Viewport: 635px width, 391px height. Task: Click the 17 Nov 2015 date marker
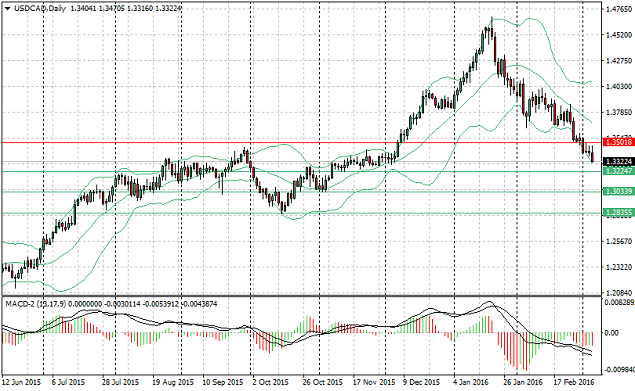coord(373,382)
